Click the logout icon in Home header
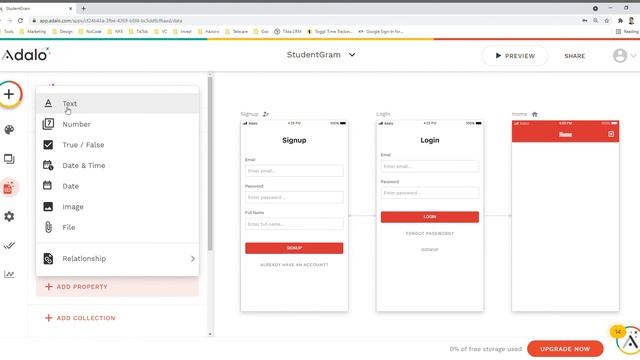640x360 pixels. [x=611, y=134]
